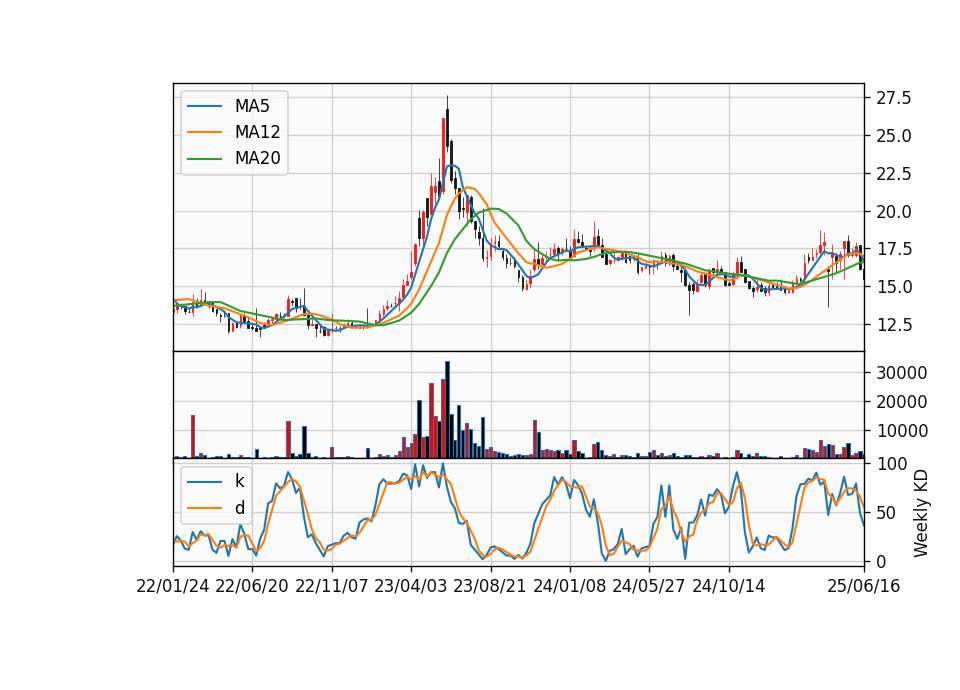Viewport: 960px width, 690px height.
Task: Click the 30000 volume axis label
Action: tap(901, 373)
